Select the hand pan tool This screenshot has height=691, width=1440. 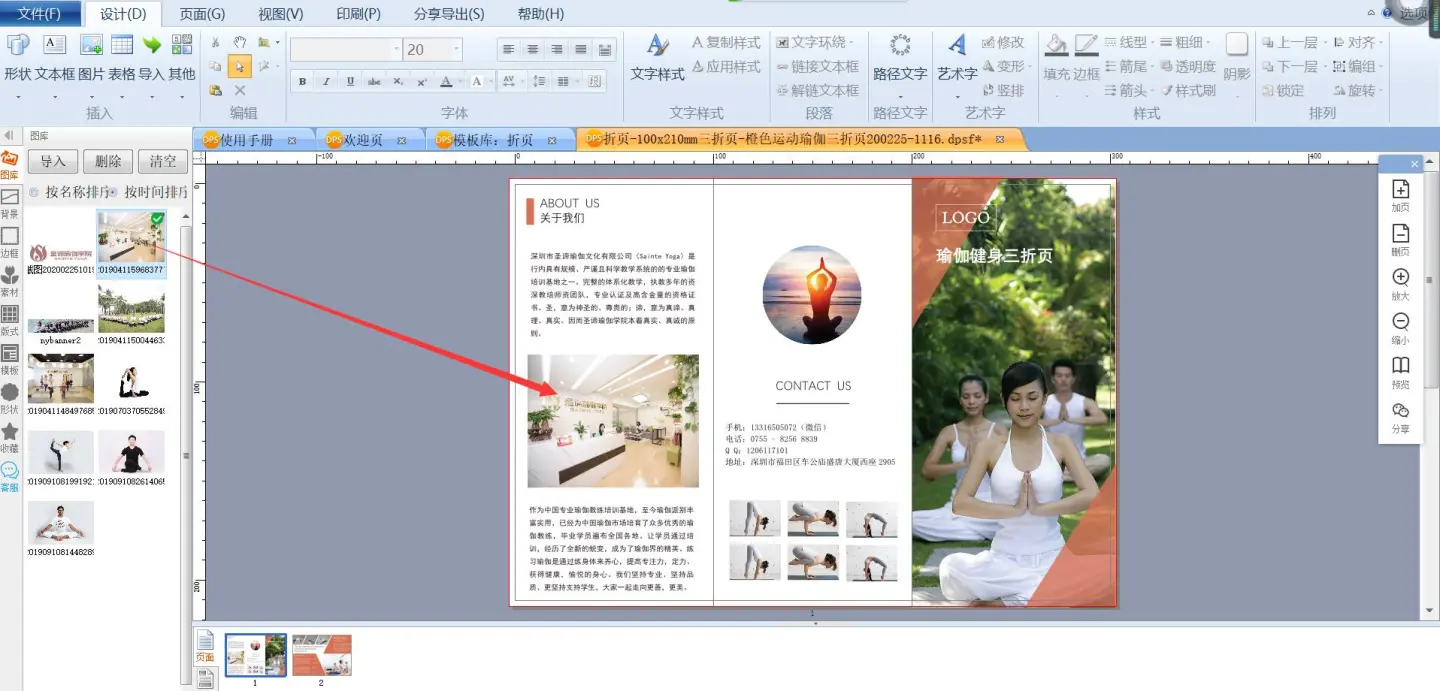click(x=240, y=42)
